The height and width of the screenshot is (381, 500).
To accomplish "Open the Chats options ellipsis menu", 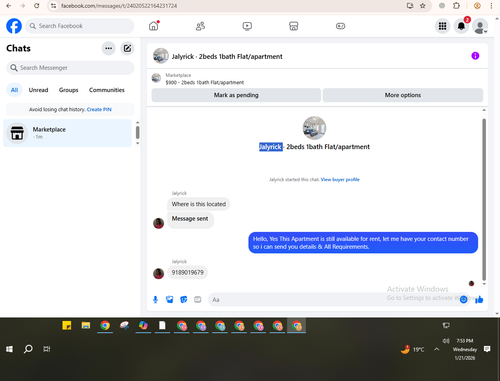I will coord(108,48).
